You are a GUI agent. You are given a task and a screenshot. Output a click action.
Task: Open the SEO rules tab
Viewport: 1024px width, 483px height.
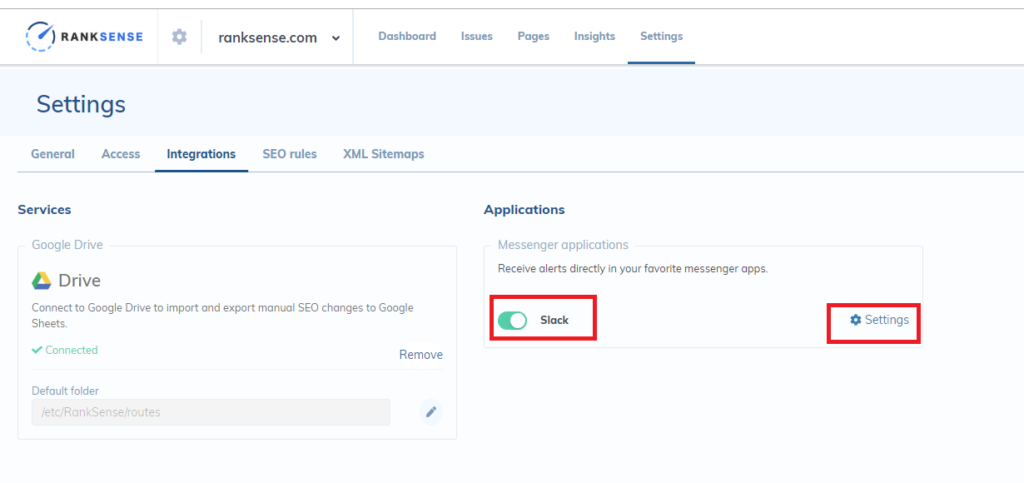289,154
